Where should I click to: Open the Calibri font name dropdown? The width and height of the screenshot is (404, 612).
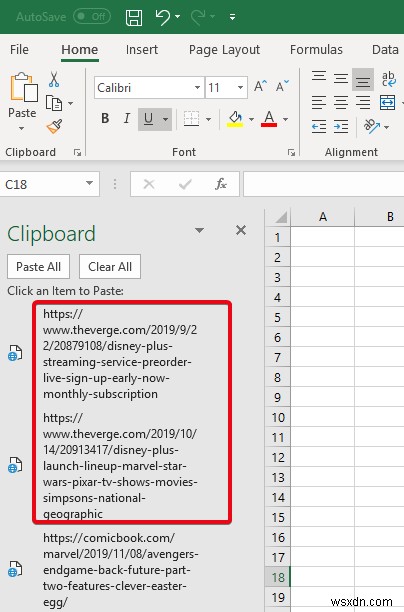(x=198, y=87)
